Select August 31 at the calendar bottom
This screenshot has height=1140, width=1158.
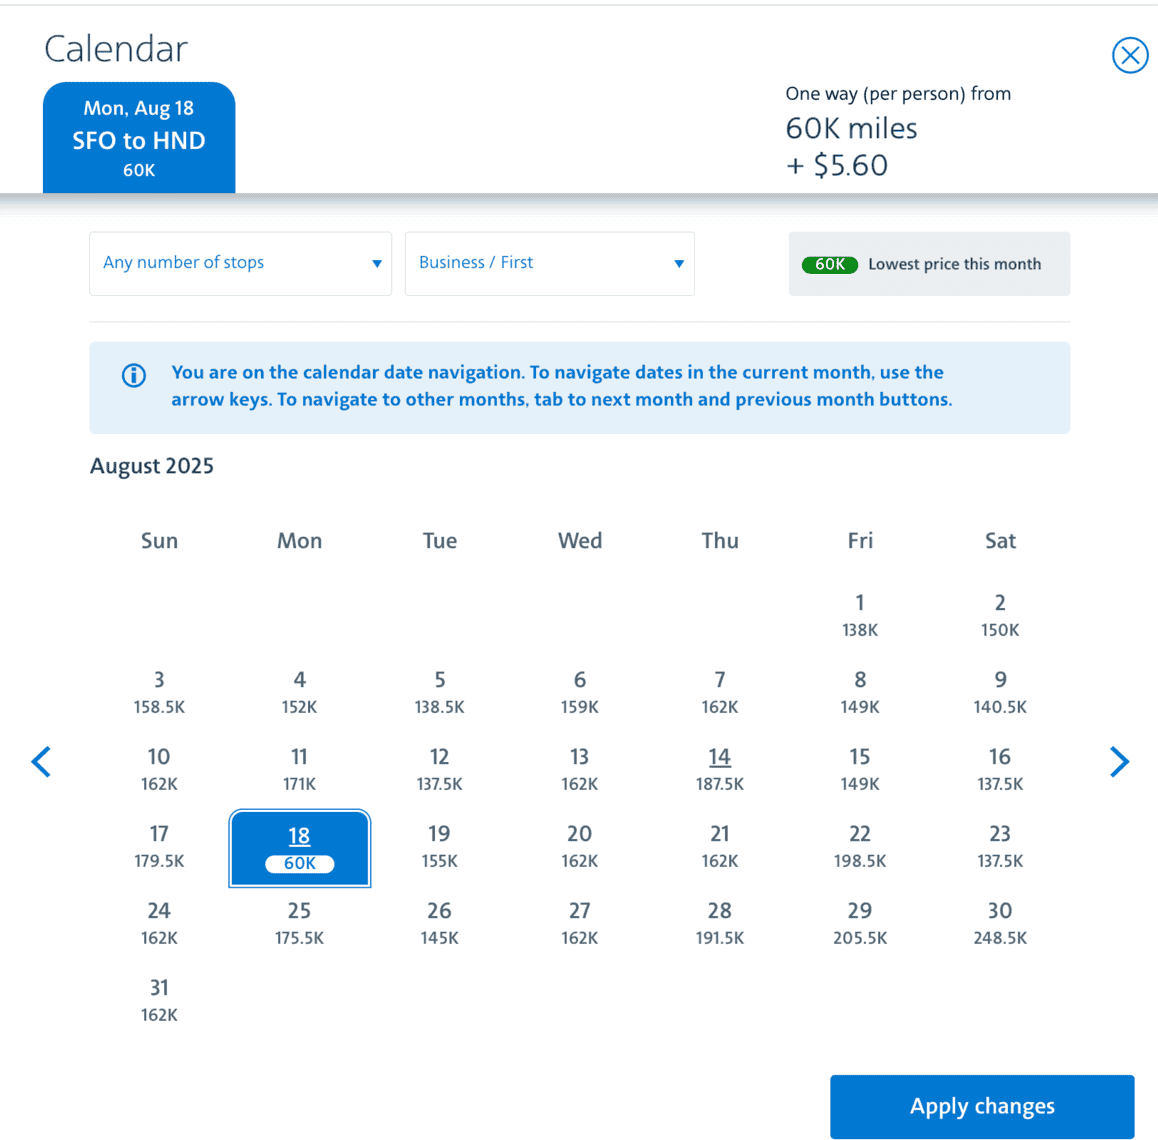click(159, 1000)
